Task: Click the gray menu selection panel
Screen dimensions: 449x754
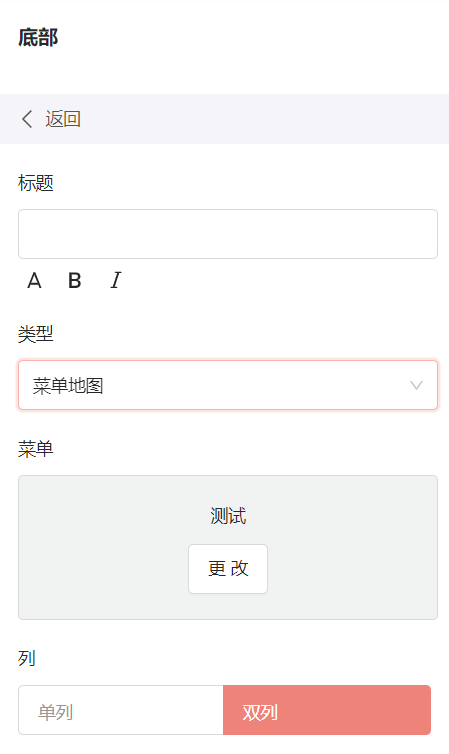Action: [228, 547]
